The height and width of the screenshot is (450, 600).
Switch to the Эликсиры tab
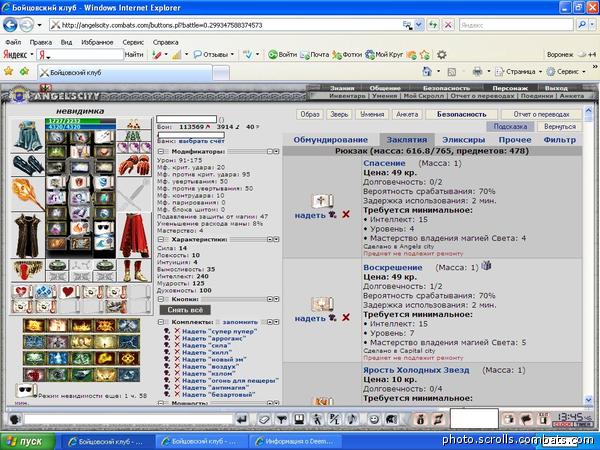(463, 140)
